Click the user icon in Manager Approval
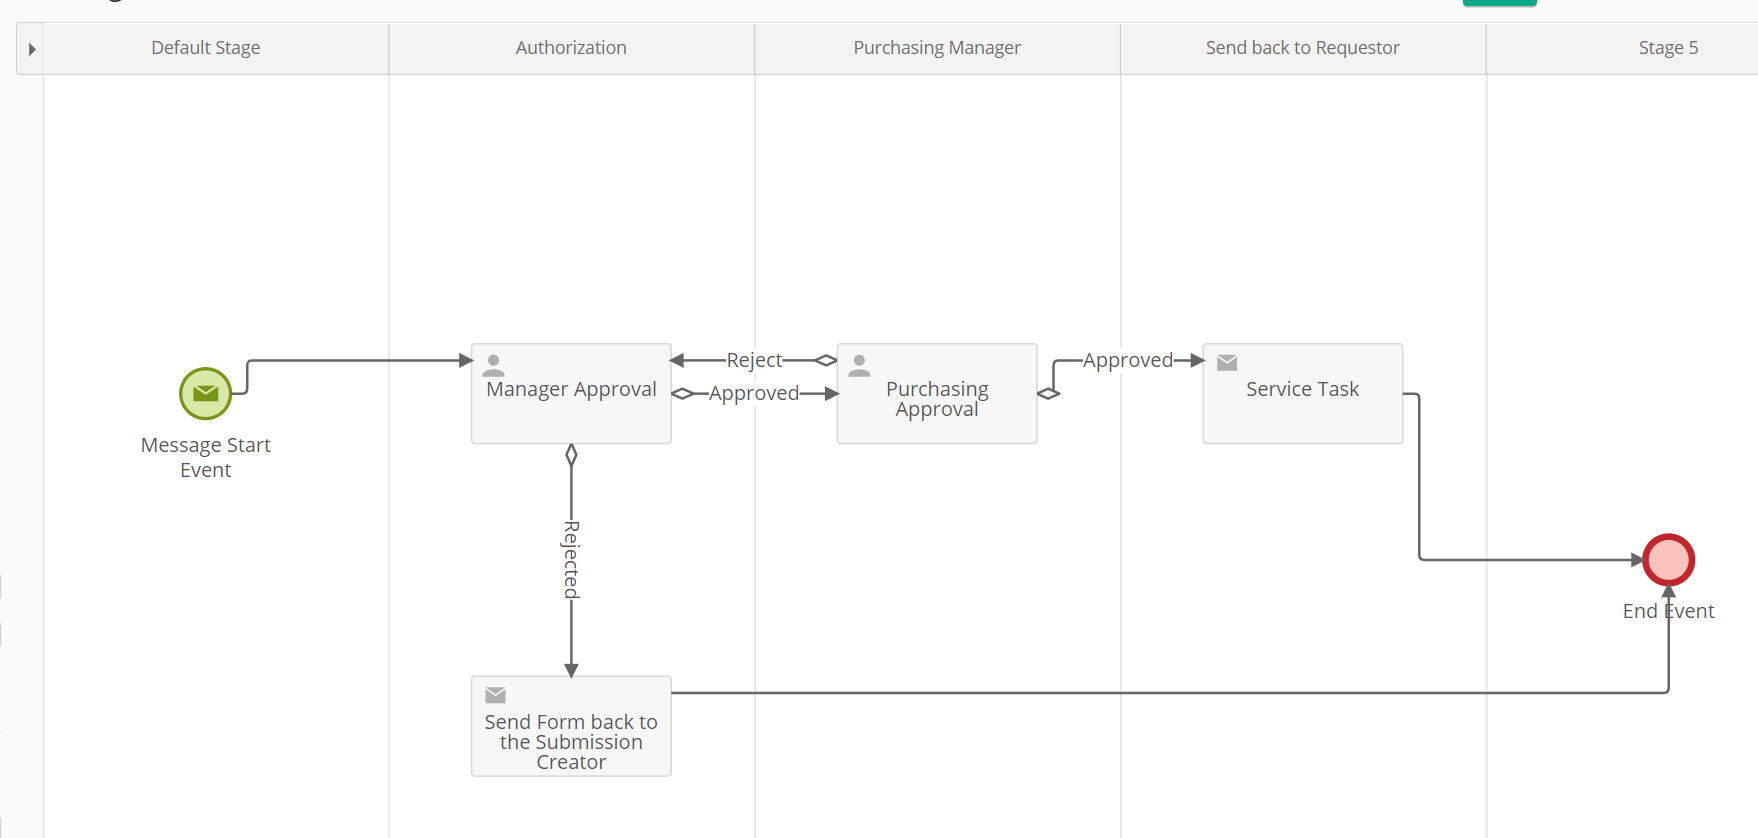Viewport: 1758px width, 838px height. (x=494, y=365)
